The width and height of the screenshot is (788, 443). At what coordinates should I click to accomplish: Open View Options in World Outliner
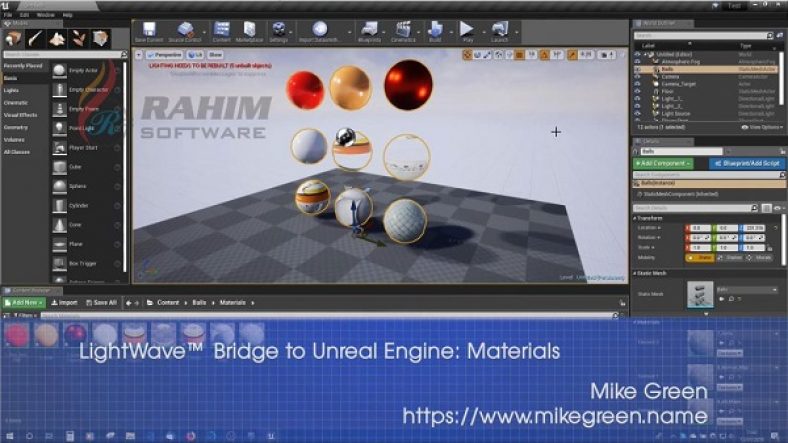coord(762,128)
